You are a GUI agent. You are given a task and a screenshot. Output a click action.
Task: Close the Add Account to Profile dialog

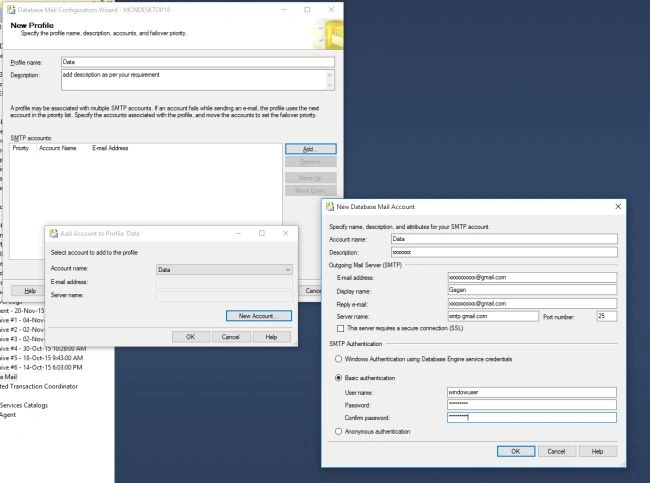285,233
